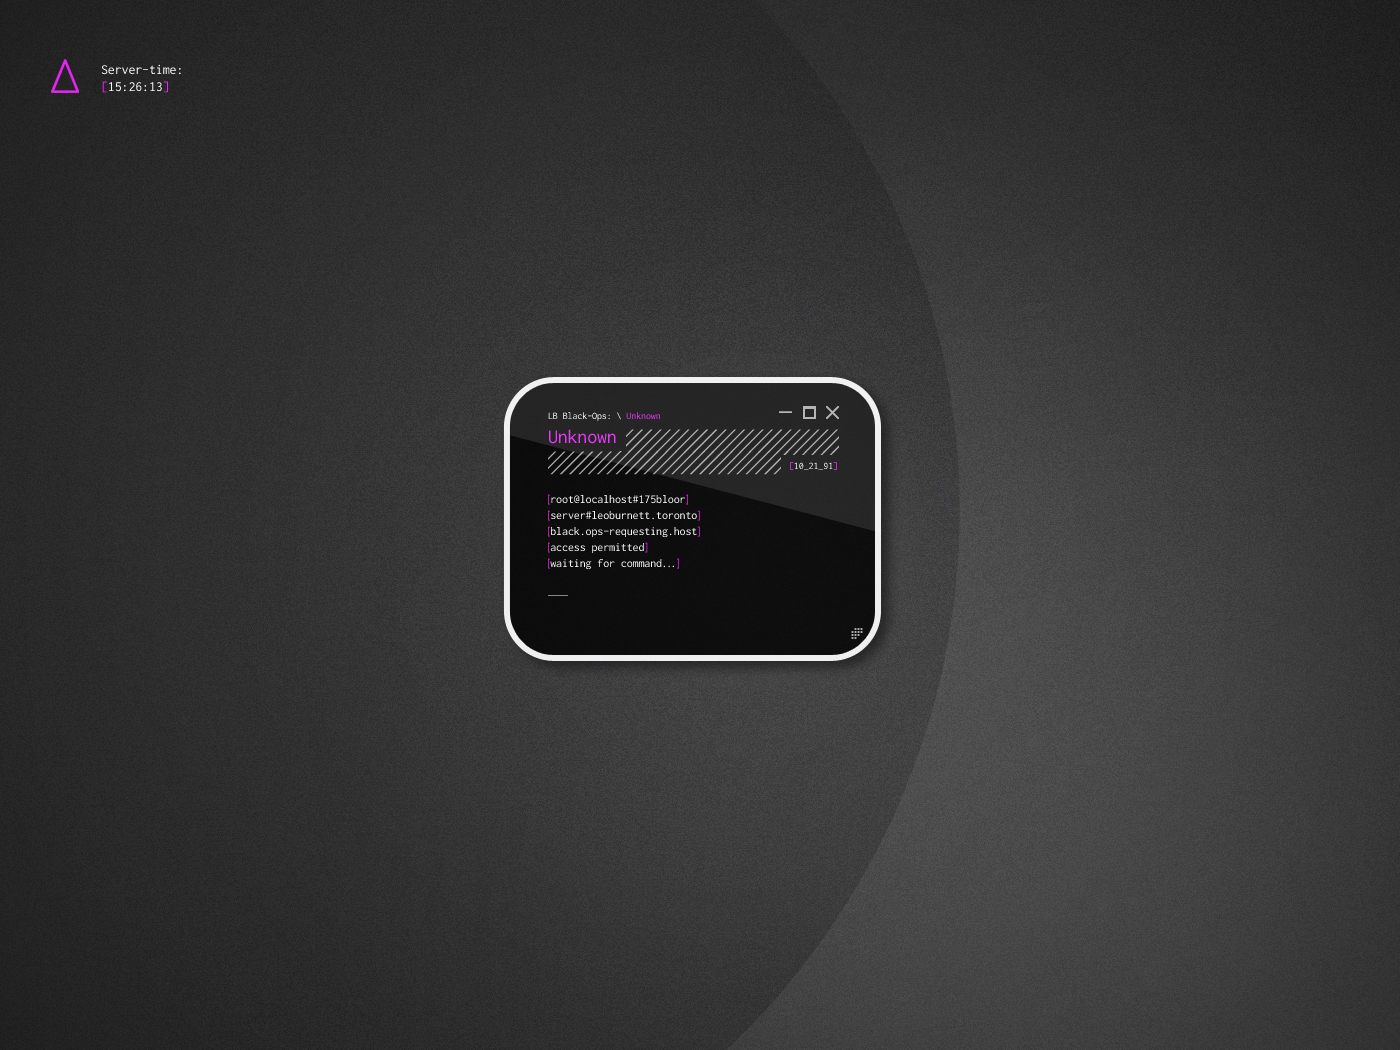Minimize the LB Black-Ops terminal window

click(x=785, y=412)
